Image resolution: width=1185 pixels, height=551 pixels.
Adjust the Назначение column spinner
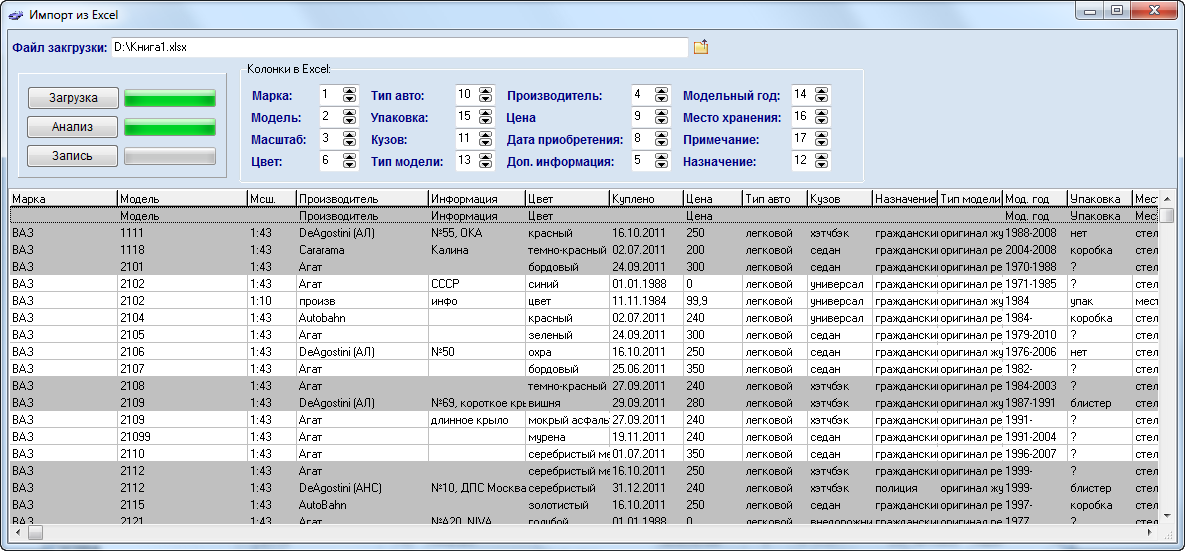click(822, 160)
